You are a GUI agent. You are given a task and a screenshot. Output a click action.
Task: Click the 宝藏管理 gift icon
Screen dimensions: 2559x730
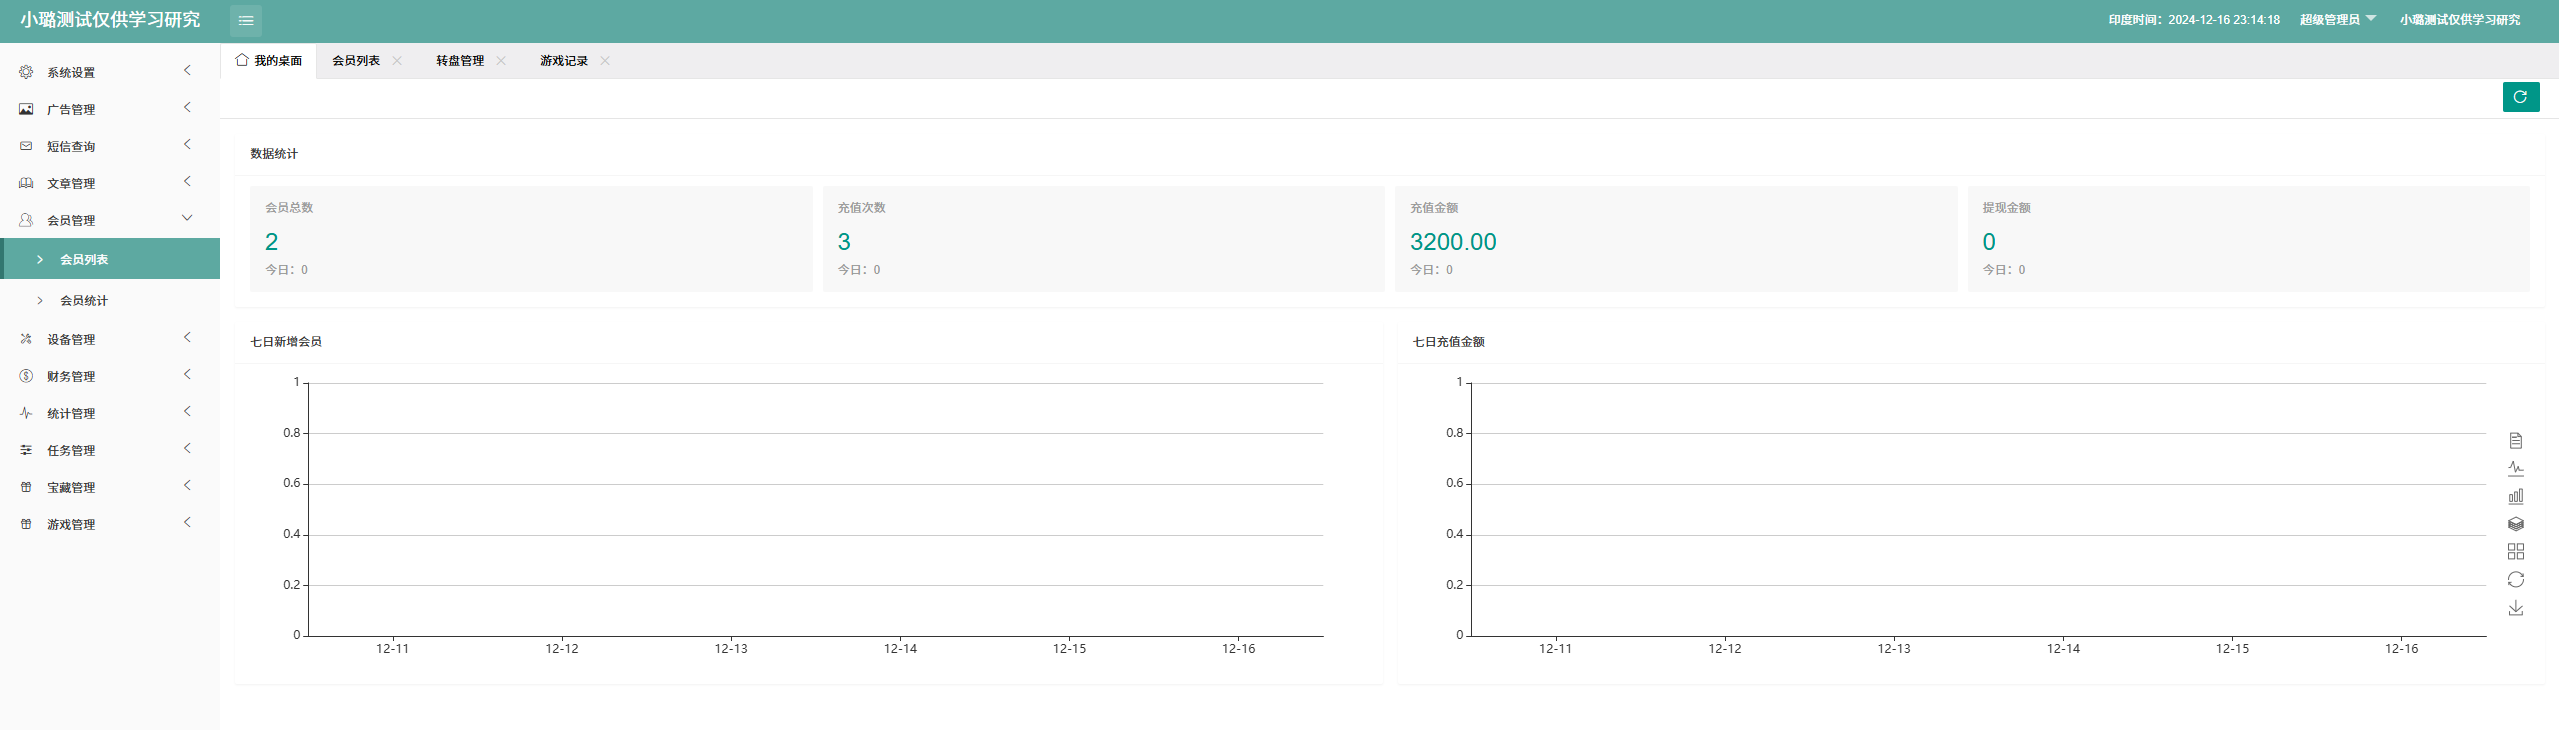click(x=26, y=487)
